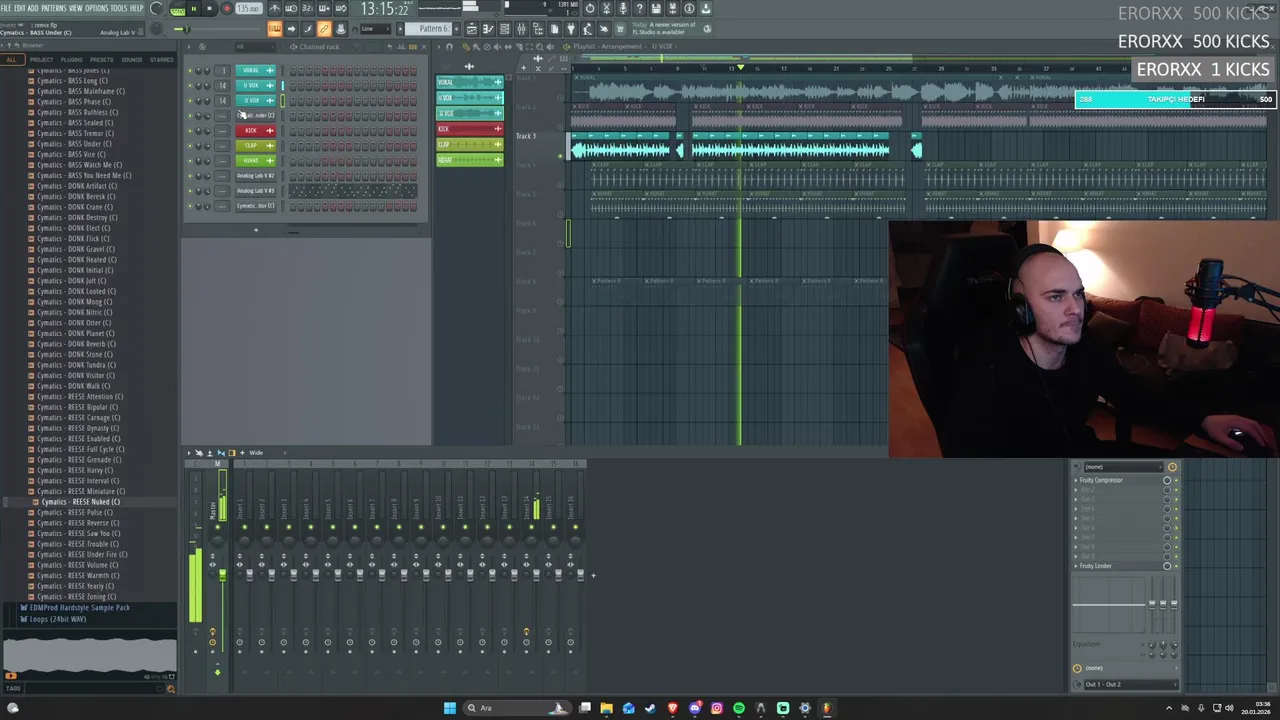
Task: Select VOKAL clip in playlist picker
Action: point(470,82)
